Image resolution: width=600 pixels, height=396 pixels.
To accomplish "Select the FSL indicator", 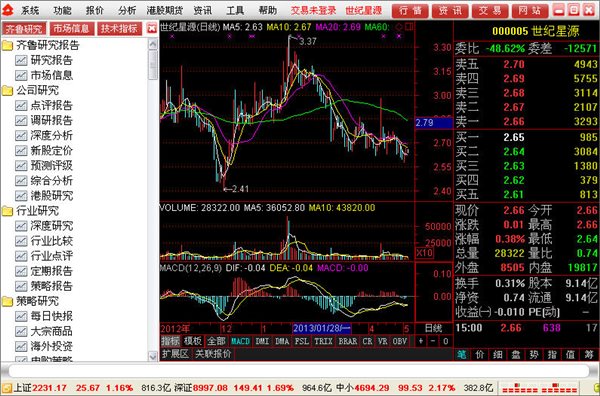I will pos(302,341).
